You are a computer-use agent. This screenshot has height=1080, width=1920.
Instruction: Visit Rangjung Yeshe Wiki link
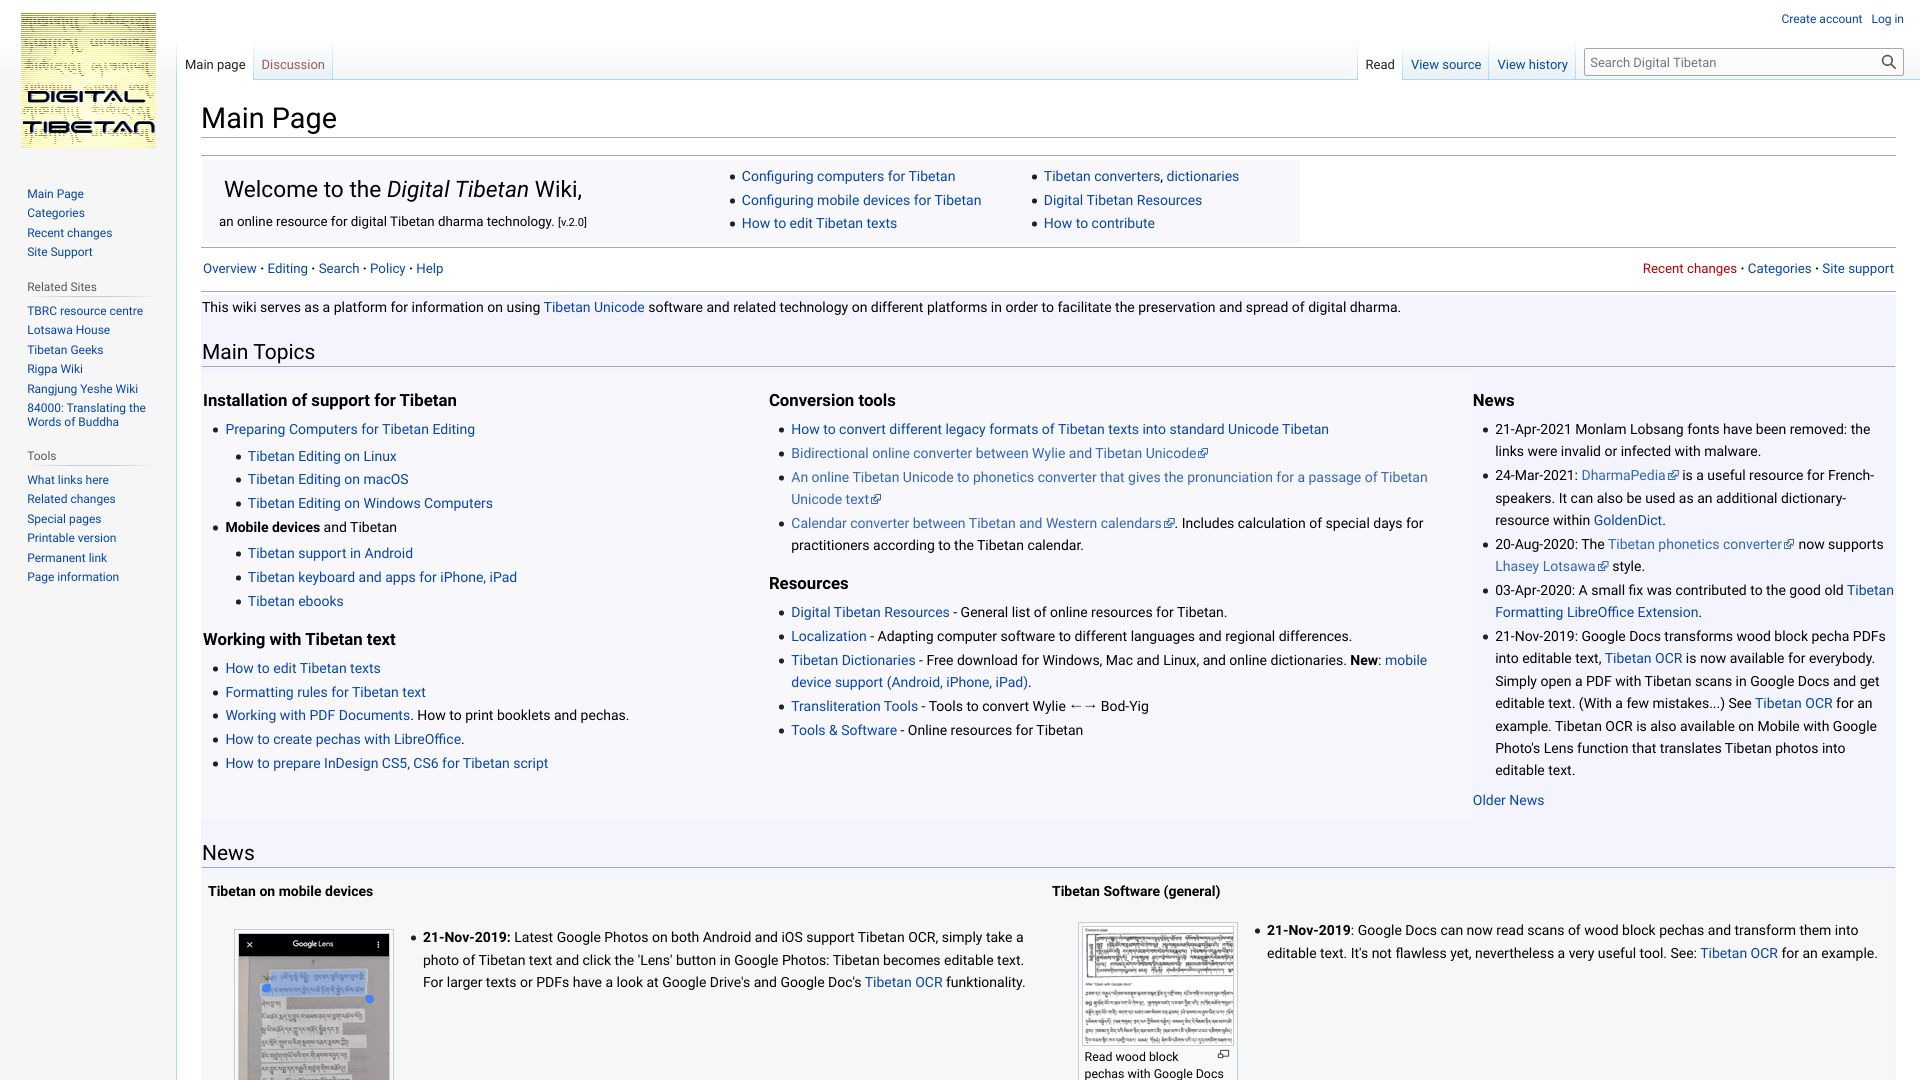tap(82, 389)
